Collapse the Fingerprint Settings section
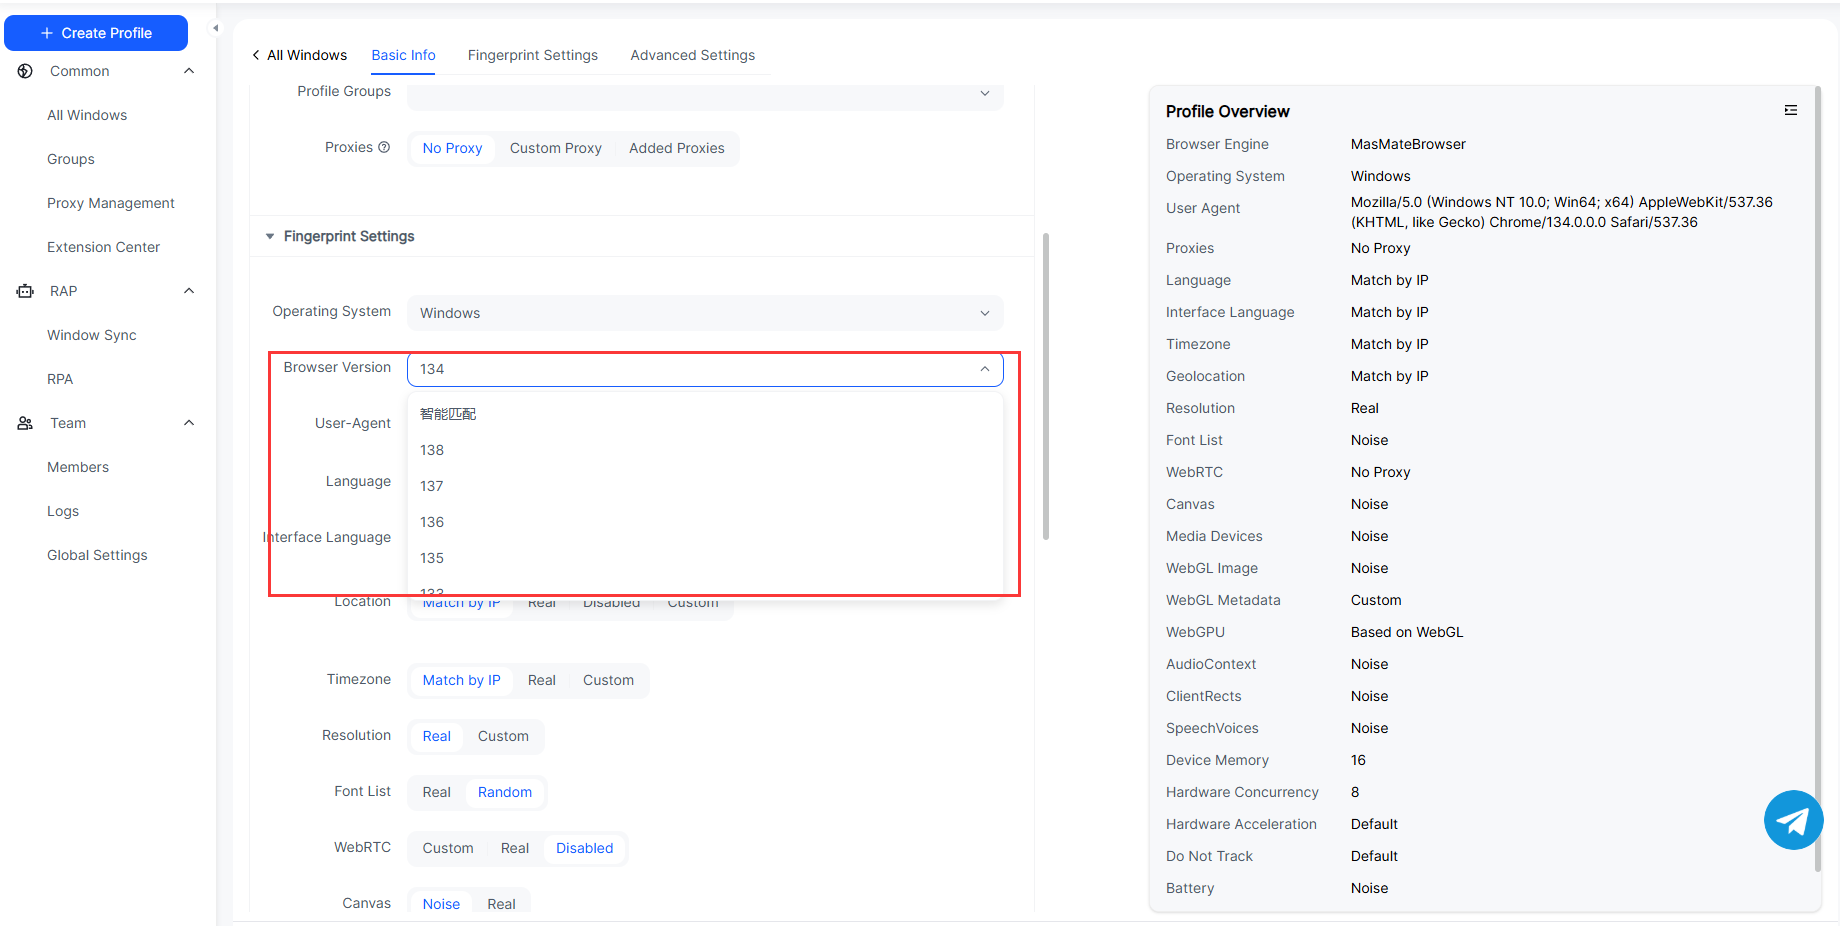Screen dimensions: 1840x926 point(270,236)
